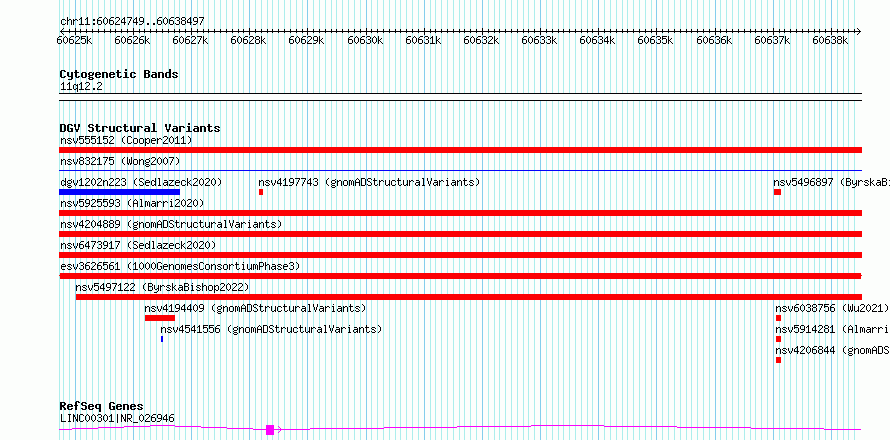Viewport: 890px width, 440px height.
Task: Click the Cytogenetic Bands track title
Action: [119, 74]
